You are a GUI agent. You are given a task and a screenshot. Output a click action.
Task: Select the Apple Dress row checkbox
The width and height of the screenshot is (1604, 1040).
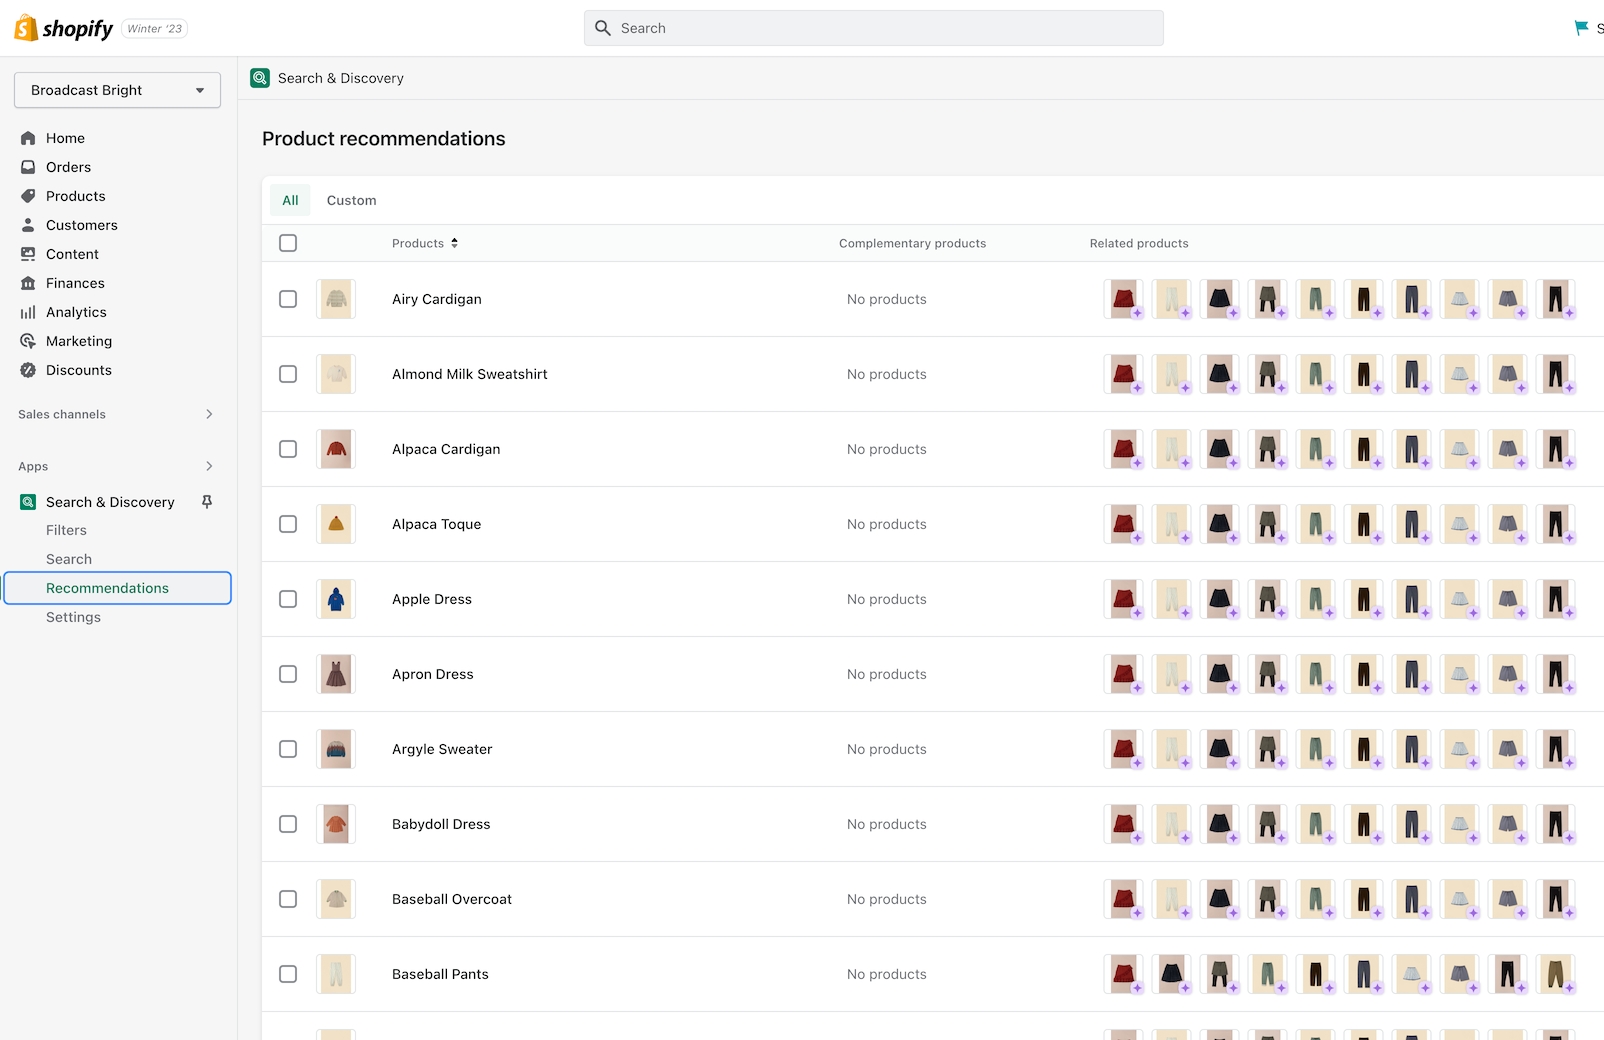pos(288,599)
